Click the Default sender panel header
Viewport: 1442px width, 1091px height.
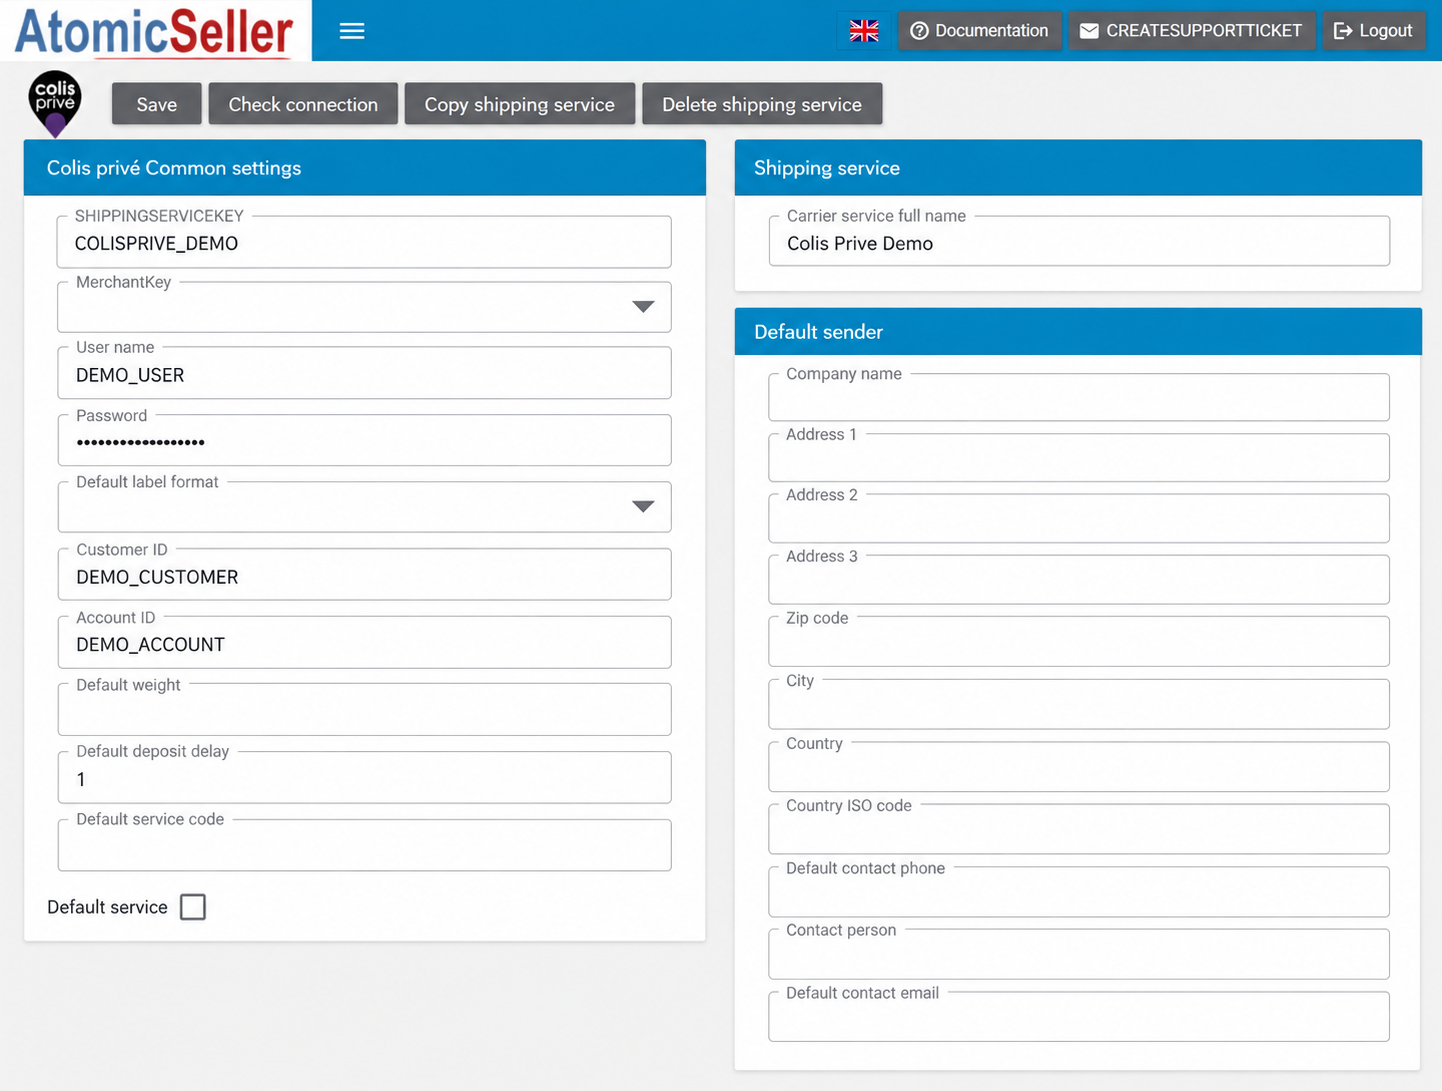(x=1078, y=332)
